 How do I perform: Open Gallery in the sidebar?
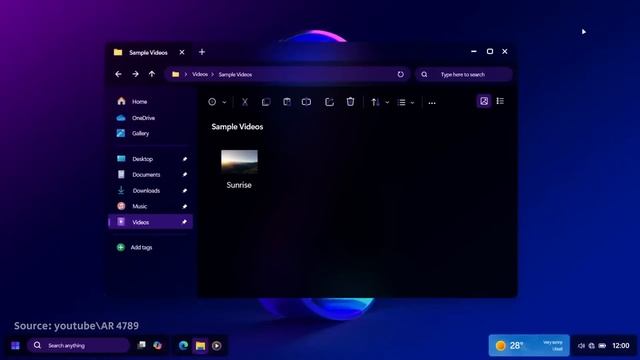pos(150,133)
